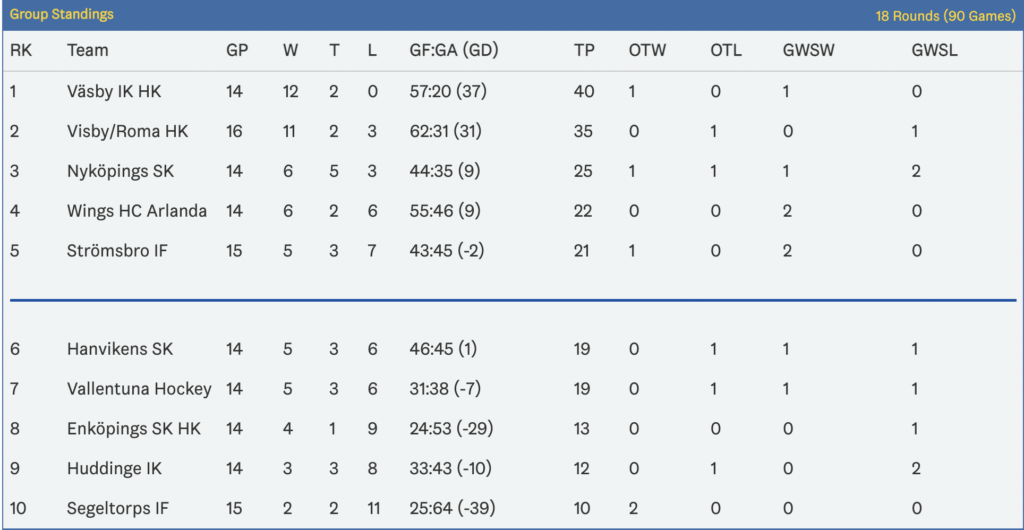Open the Väsby IK HK team link

pos(114,91)
